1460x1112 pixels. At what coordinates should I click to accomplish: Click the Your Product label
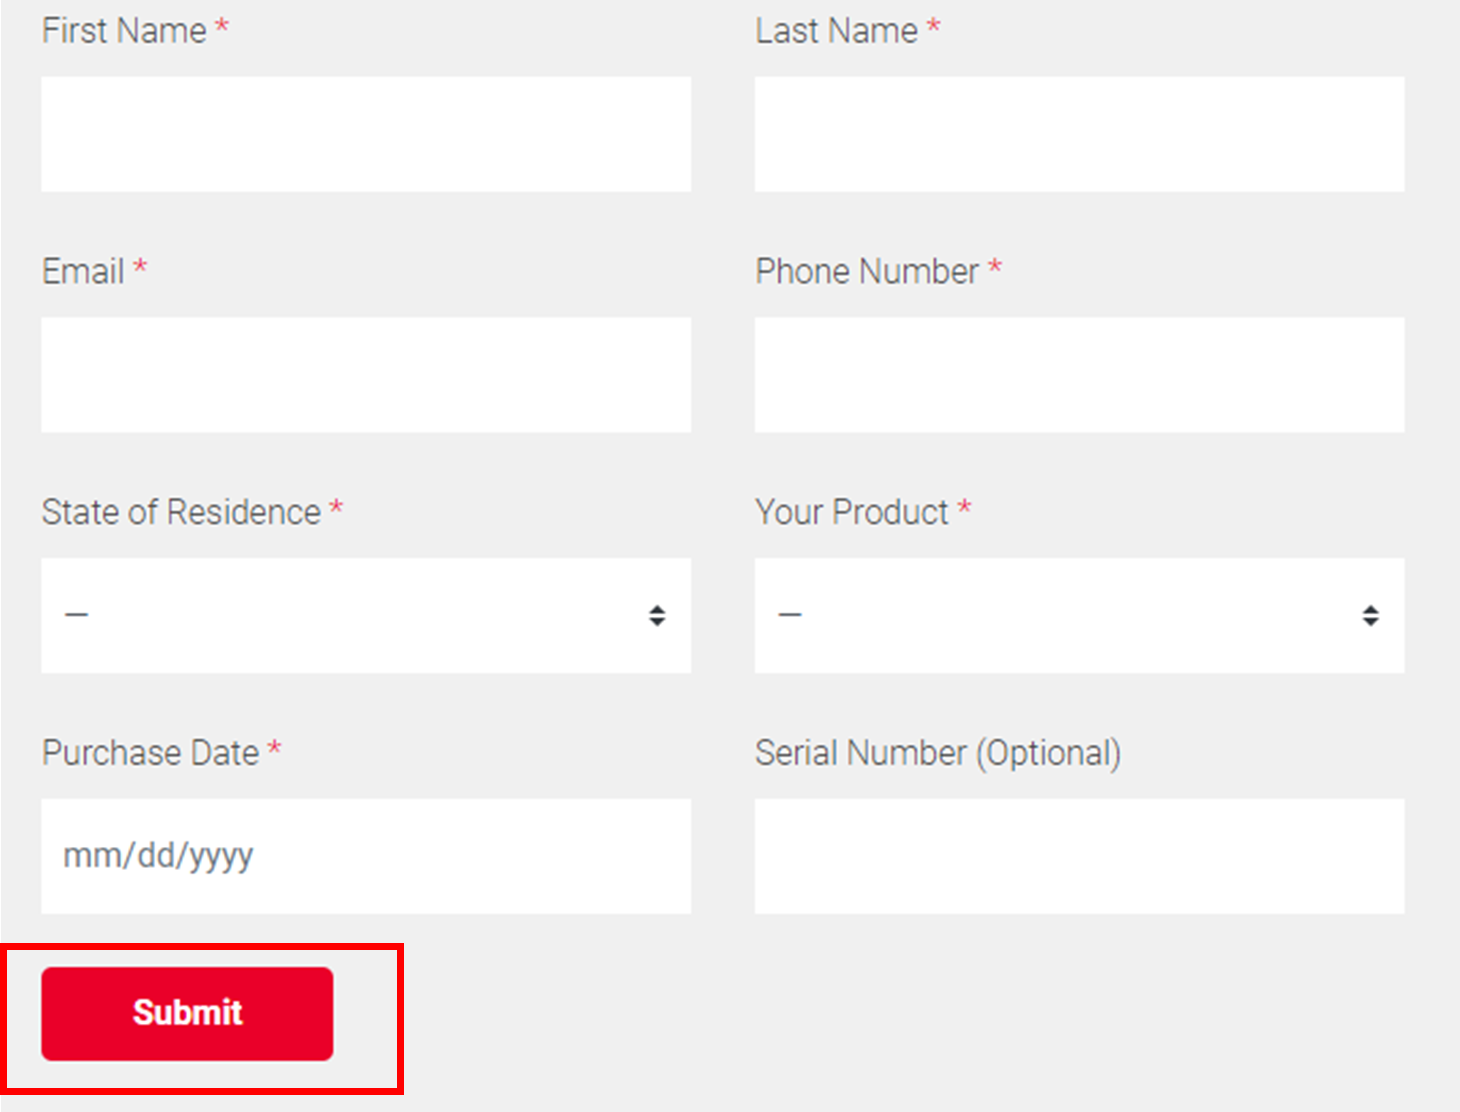tap(851, 512)
